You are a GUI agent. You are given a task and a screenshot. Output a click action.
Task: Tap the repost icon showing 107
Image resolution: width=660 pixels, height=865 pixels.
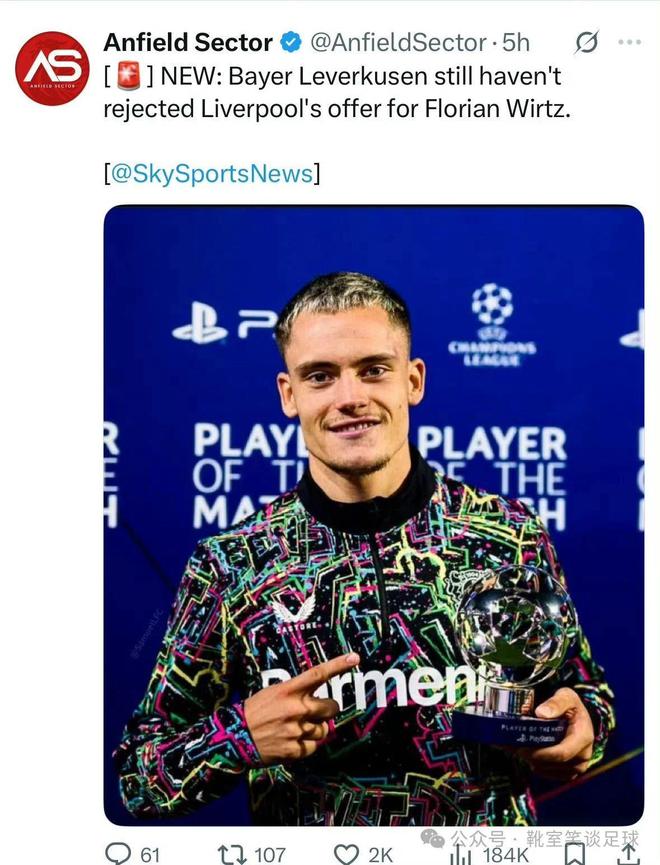click(x=231, y=853)
